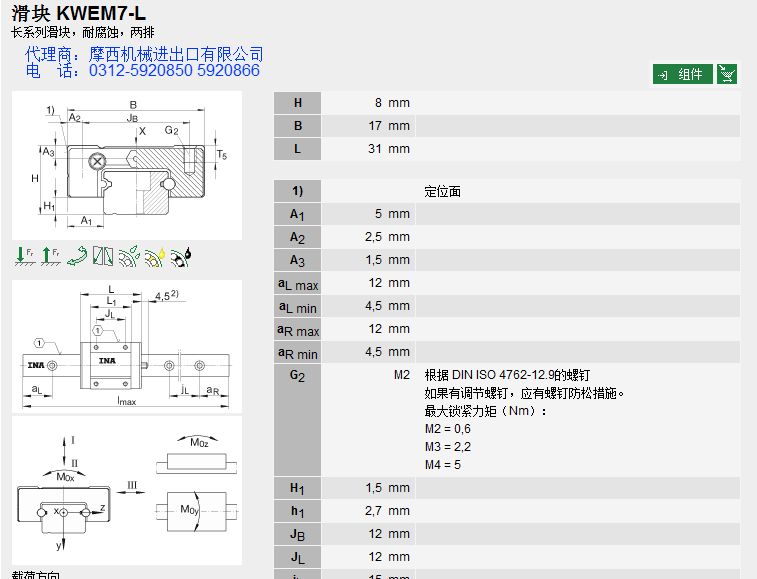
Task: Click the phone number 0312-5920850
Action: (140, 71)
